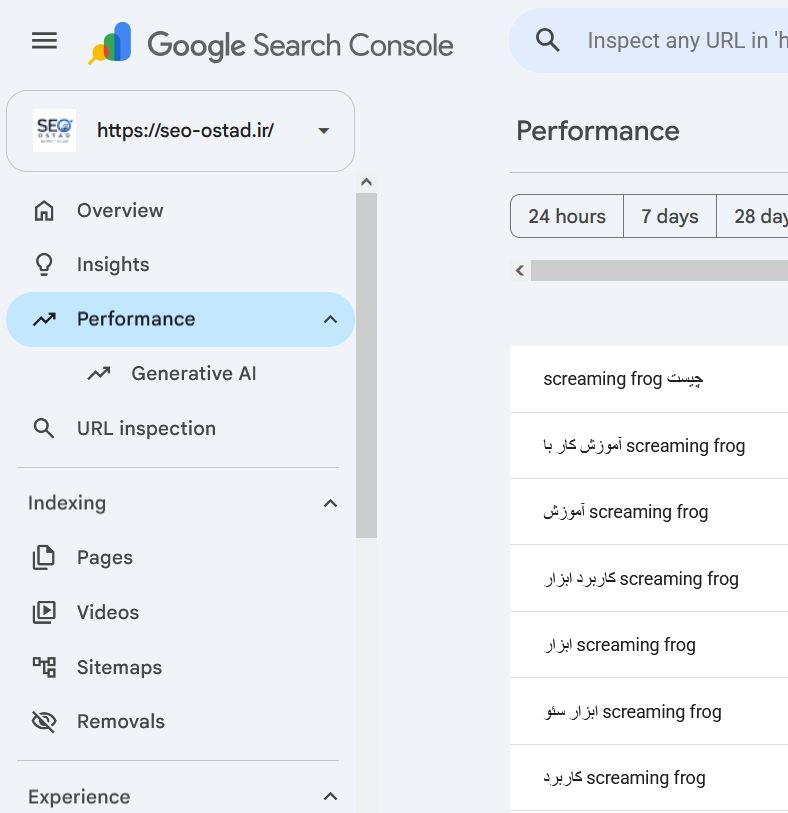Open the hamburger main menu
The height and width of the screenshot is (813, 788).
44,40
